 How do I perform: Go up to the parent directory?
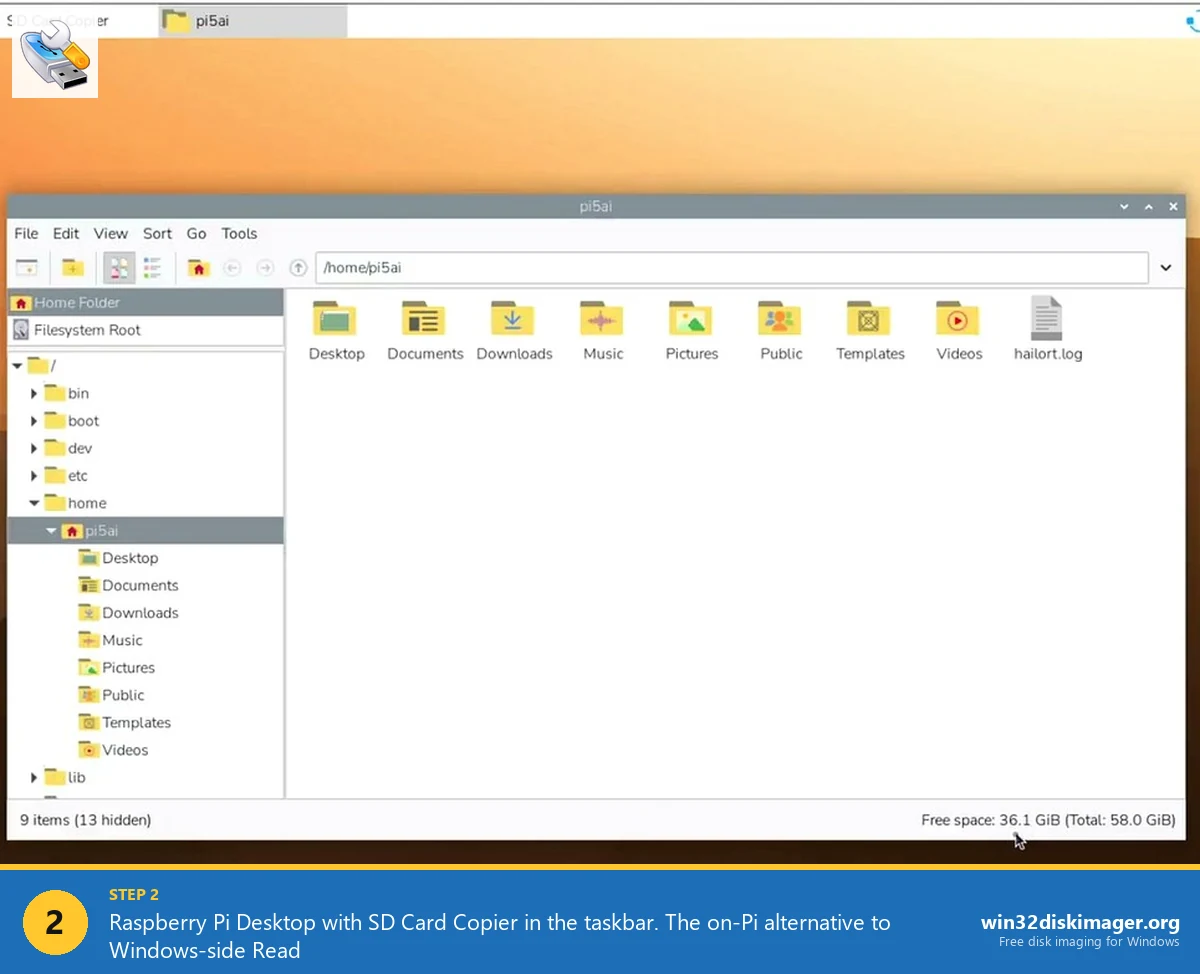(298, 267)
